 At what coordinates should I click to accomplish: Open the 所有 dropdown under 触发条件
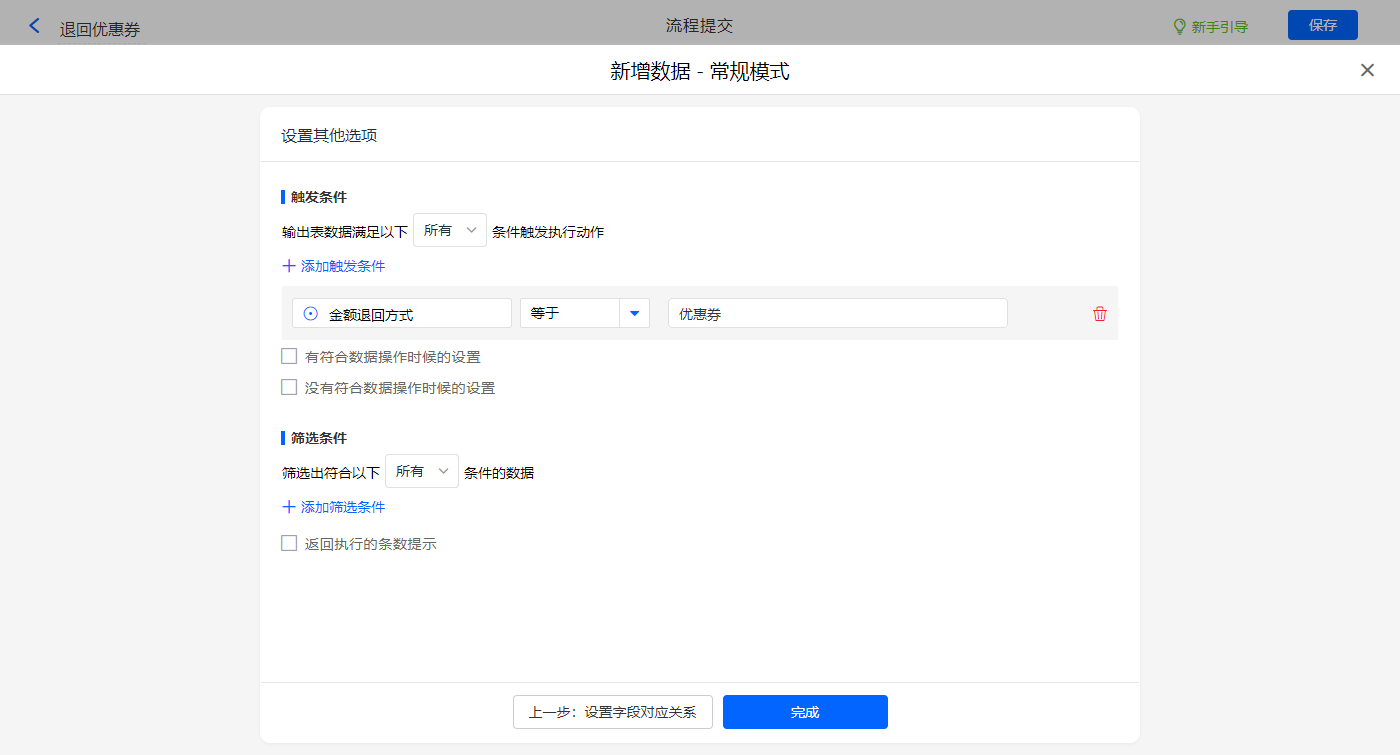[x=449, y=230]
